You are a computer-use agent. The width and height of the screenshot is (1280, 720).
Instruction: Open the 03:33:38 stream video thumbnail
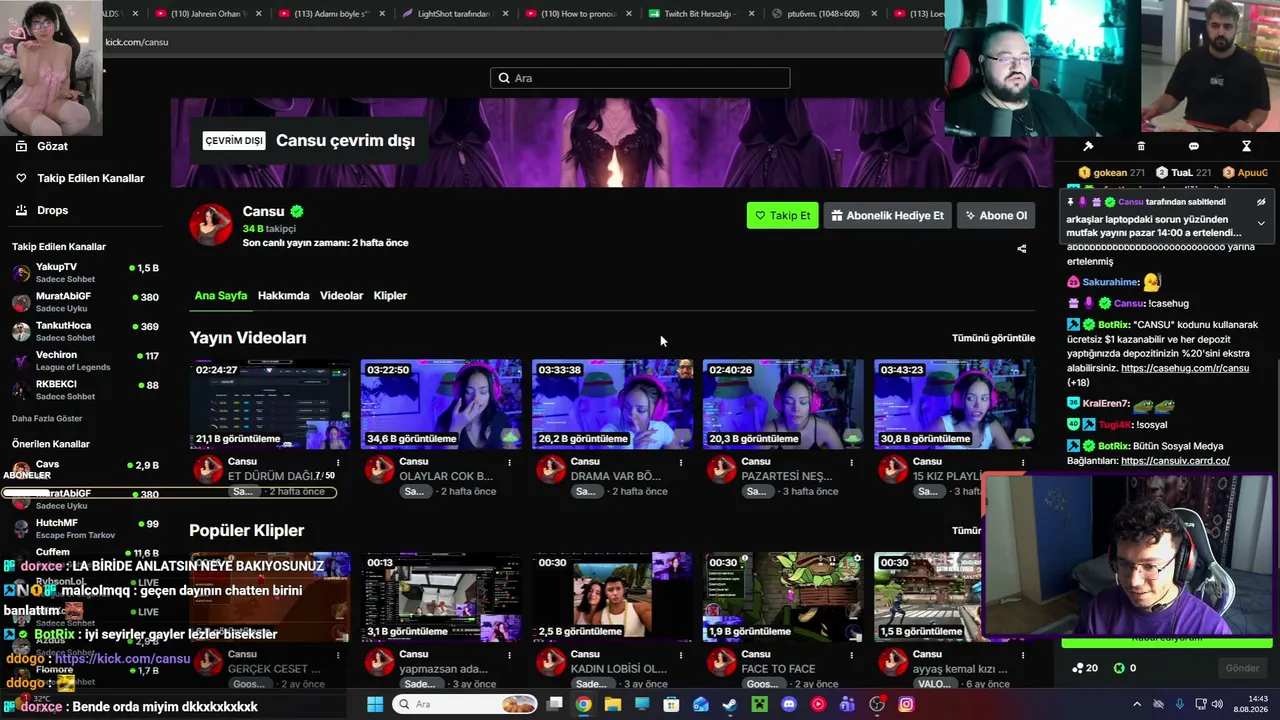[612, 405]
